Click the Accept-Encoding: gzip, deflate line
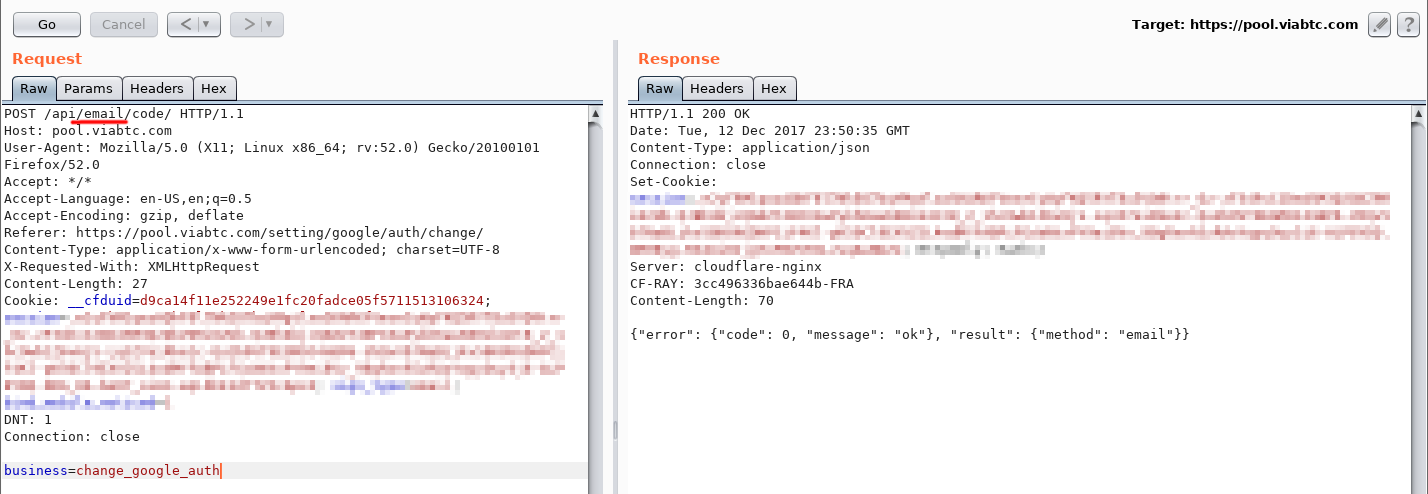This screenshot has height=494, width=1428. [x=124, y=216]
